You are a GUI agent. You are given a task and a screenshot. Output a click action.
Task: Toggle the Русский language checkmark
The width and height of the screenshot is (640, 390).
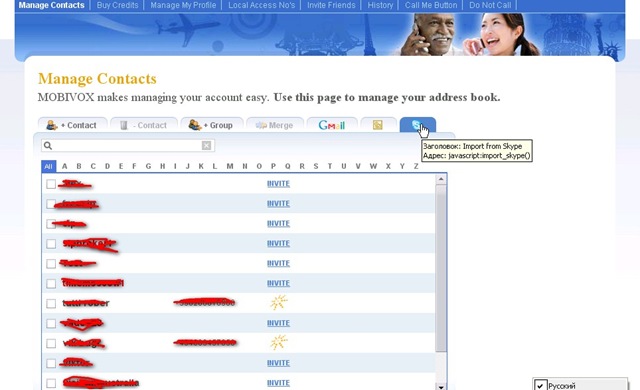540,385
